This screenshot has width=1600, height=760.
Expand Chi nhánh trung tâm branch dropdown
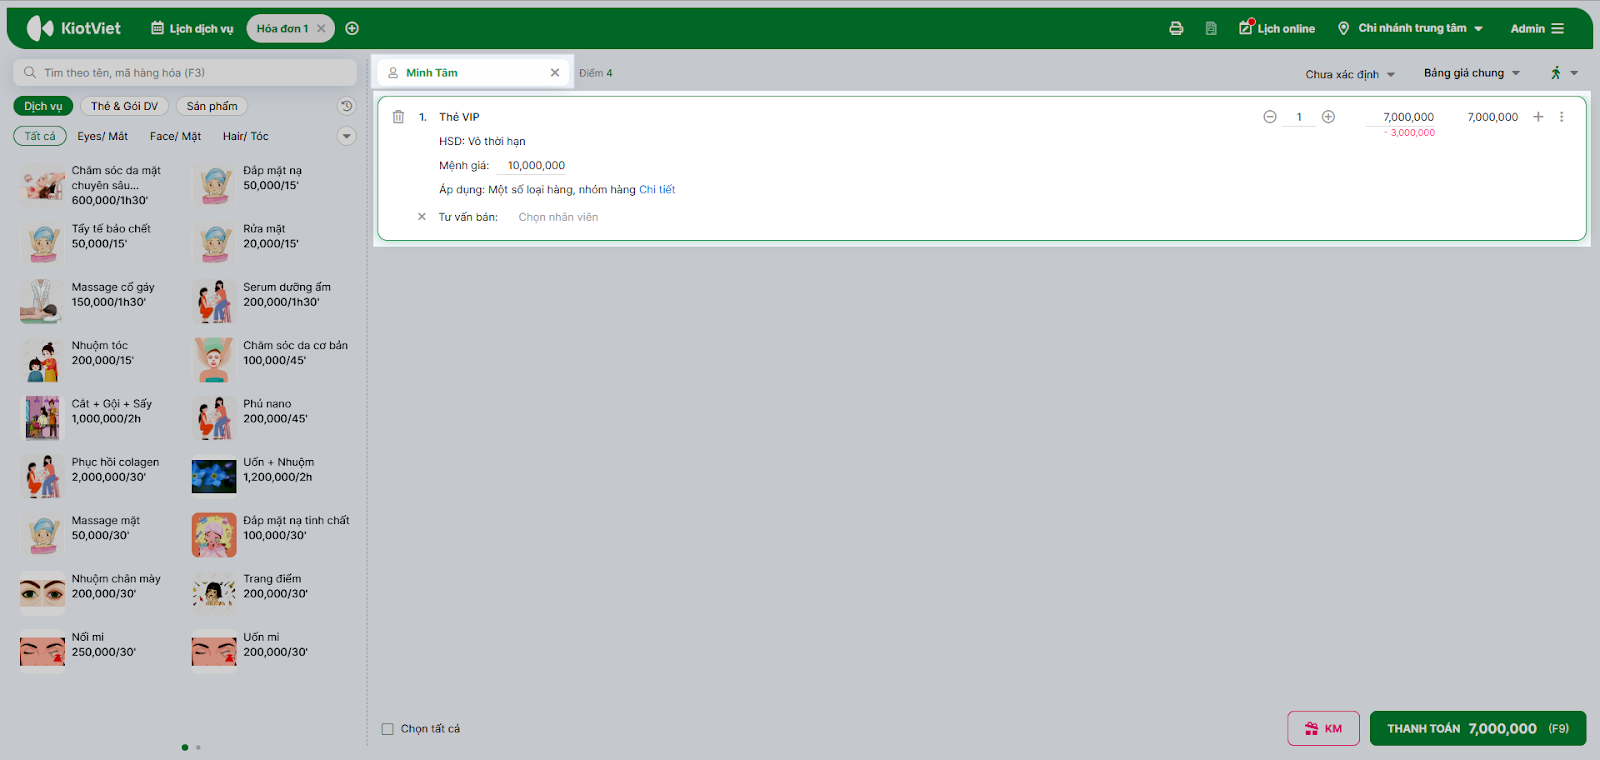coord(1410,29)
